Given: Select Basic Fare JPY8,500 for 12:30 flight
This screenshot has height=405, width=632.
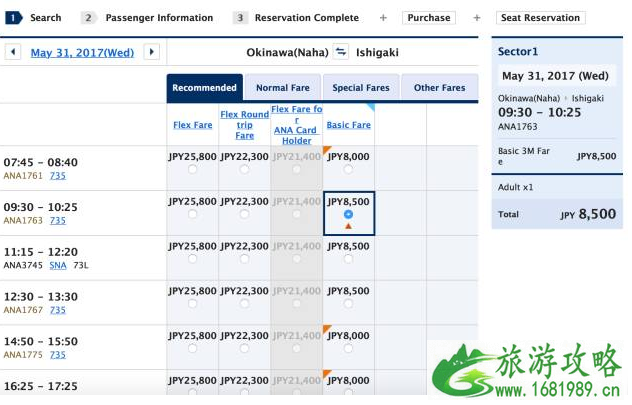Looking at the screenshot, I should 348,303.
